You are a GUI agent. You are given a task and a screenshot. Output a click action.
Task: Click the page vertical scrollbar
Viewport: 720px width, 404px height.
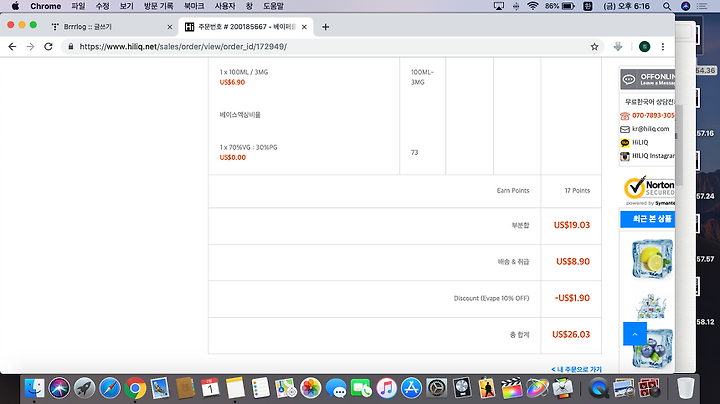point(678,145)
